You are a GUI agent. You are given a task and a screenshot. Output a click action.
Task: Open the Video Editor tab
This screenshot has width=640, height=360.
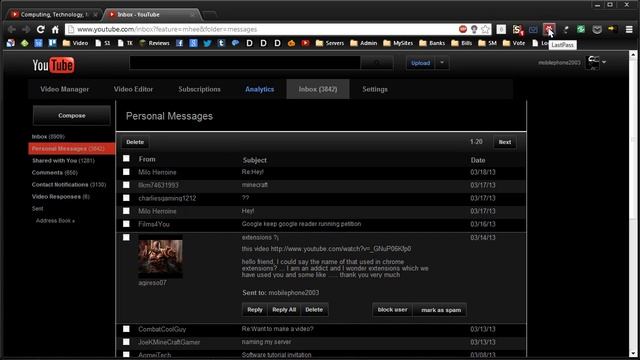click(133, 89)
